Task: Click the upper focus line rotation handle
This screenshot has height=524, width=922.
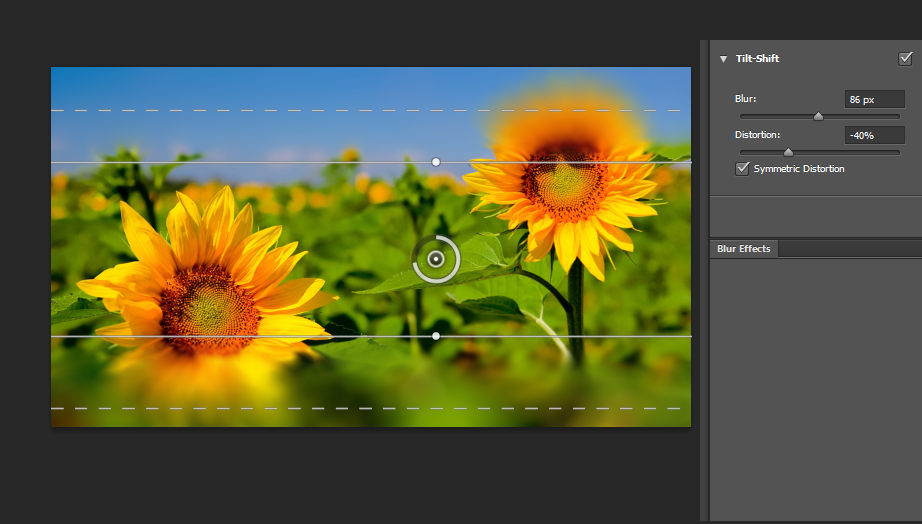Action: [x=435, y=161]
